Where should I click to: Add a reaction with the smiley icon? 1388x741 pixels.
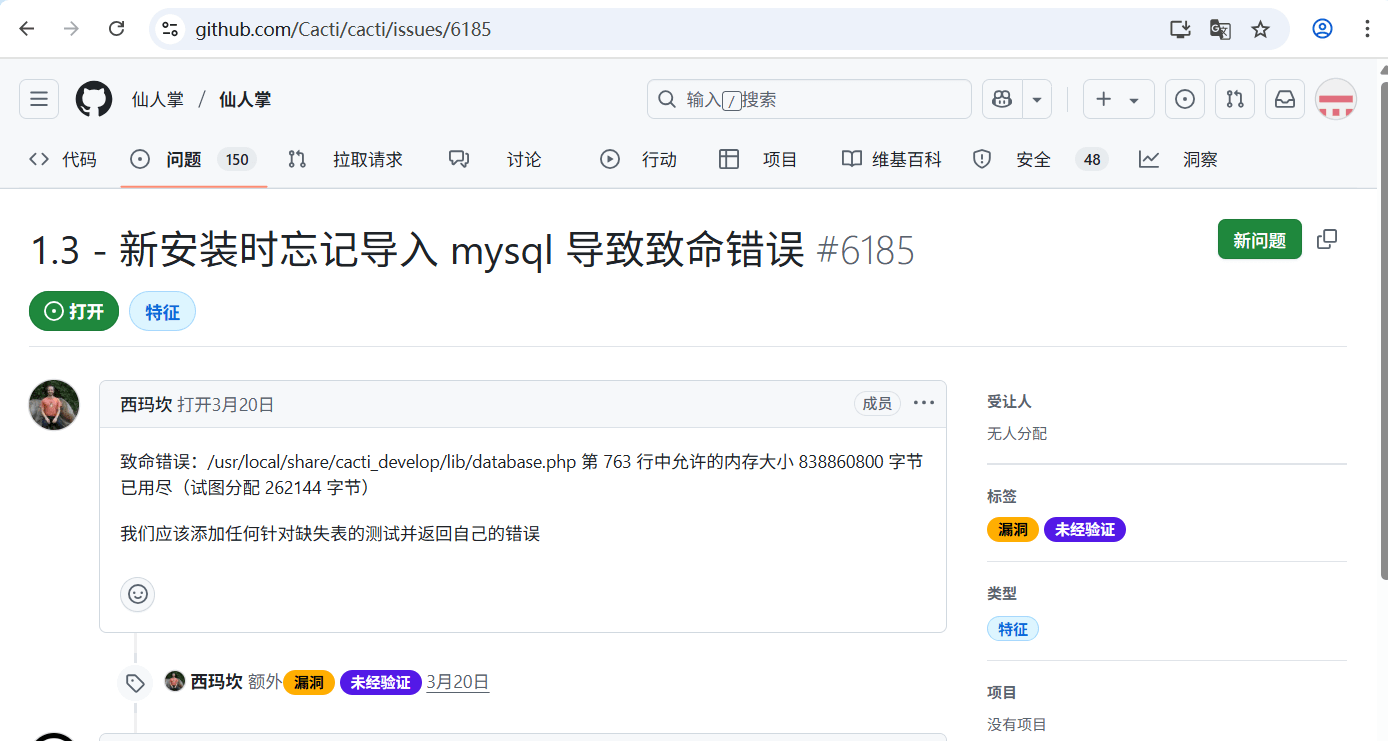(x=138, y=594)
